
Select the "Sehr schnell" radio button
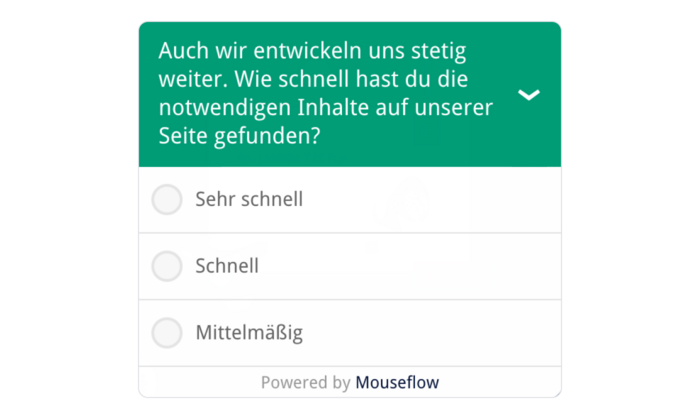[167, 199]
